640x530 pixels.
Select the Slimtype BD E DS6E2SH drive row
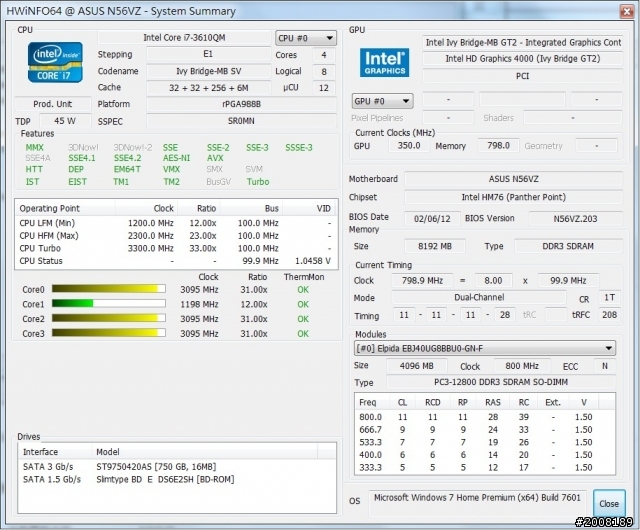177,479
